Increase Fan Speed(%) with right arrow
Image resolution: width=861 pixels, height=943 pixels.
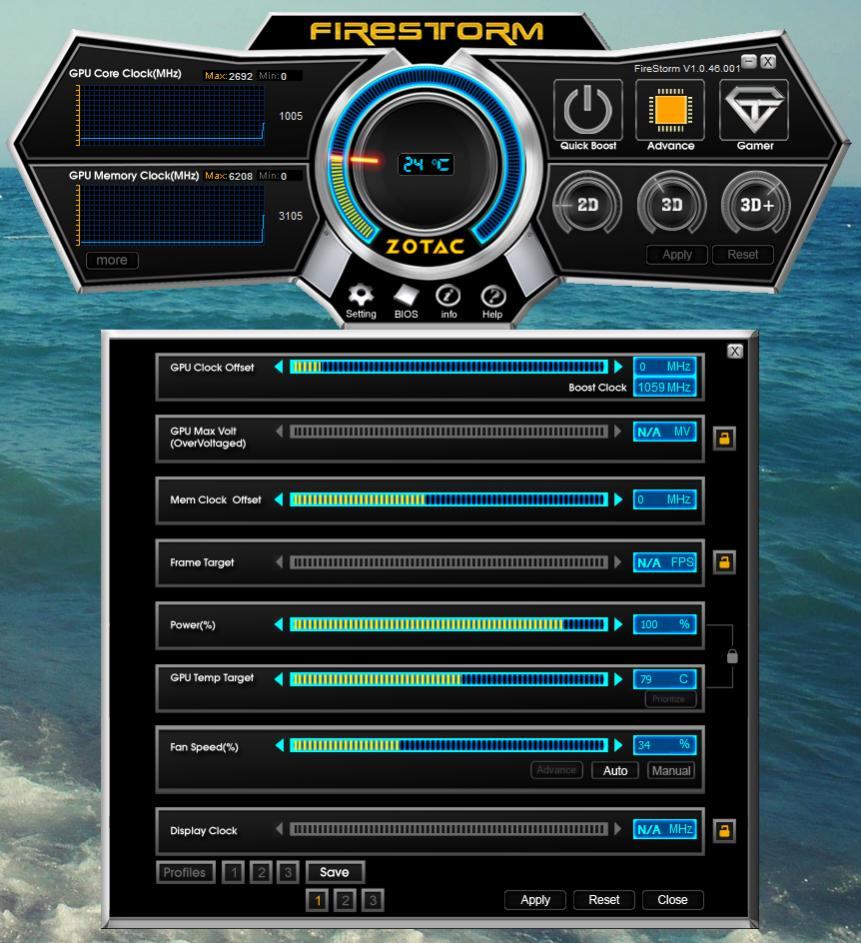pyautogui.click(x=618, y=745)
